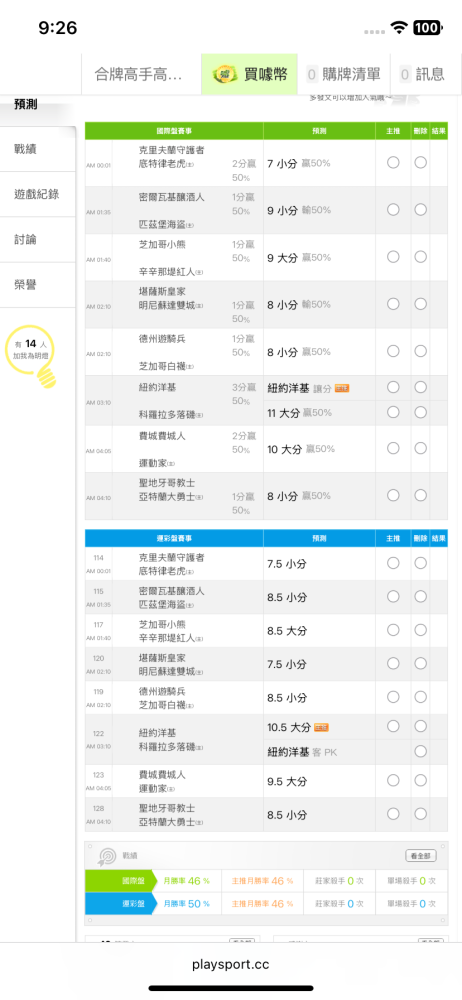The width and height of the screenshot is (462, 1000).
Task: Open the 訊息 tab
Action: pos(422,74)
